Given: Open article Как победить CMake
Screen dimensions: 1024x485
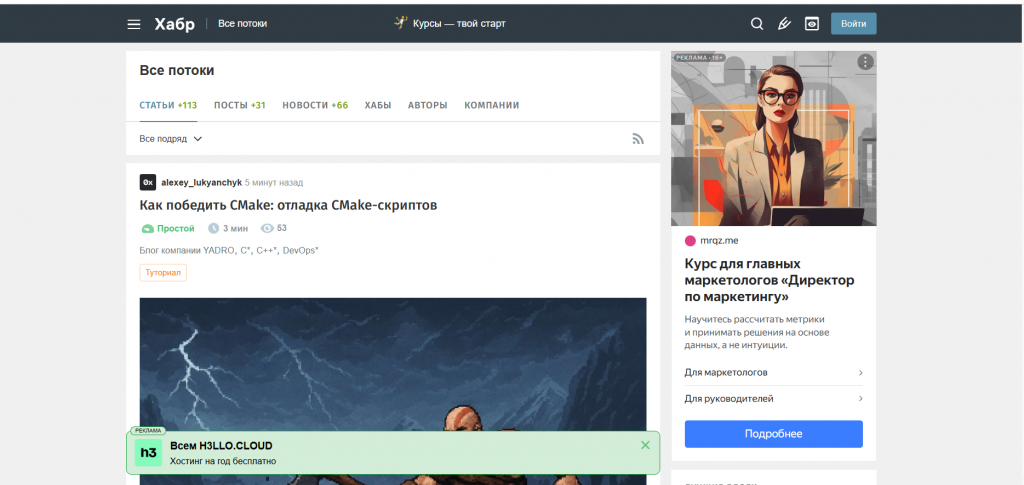Looking at the screenshot, I should [288, 205].
